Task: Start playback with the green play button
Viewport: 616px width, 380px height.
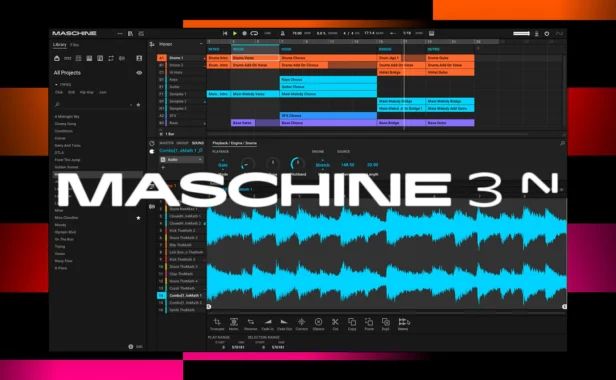Action: [x=235, y=33]
